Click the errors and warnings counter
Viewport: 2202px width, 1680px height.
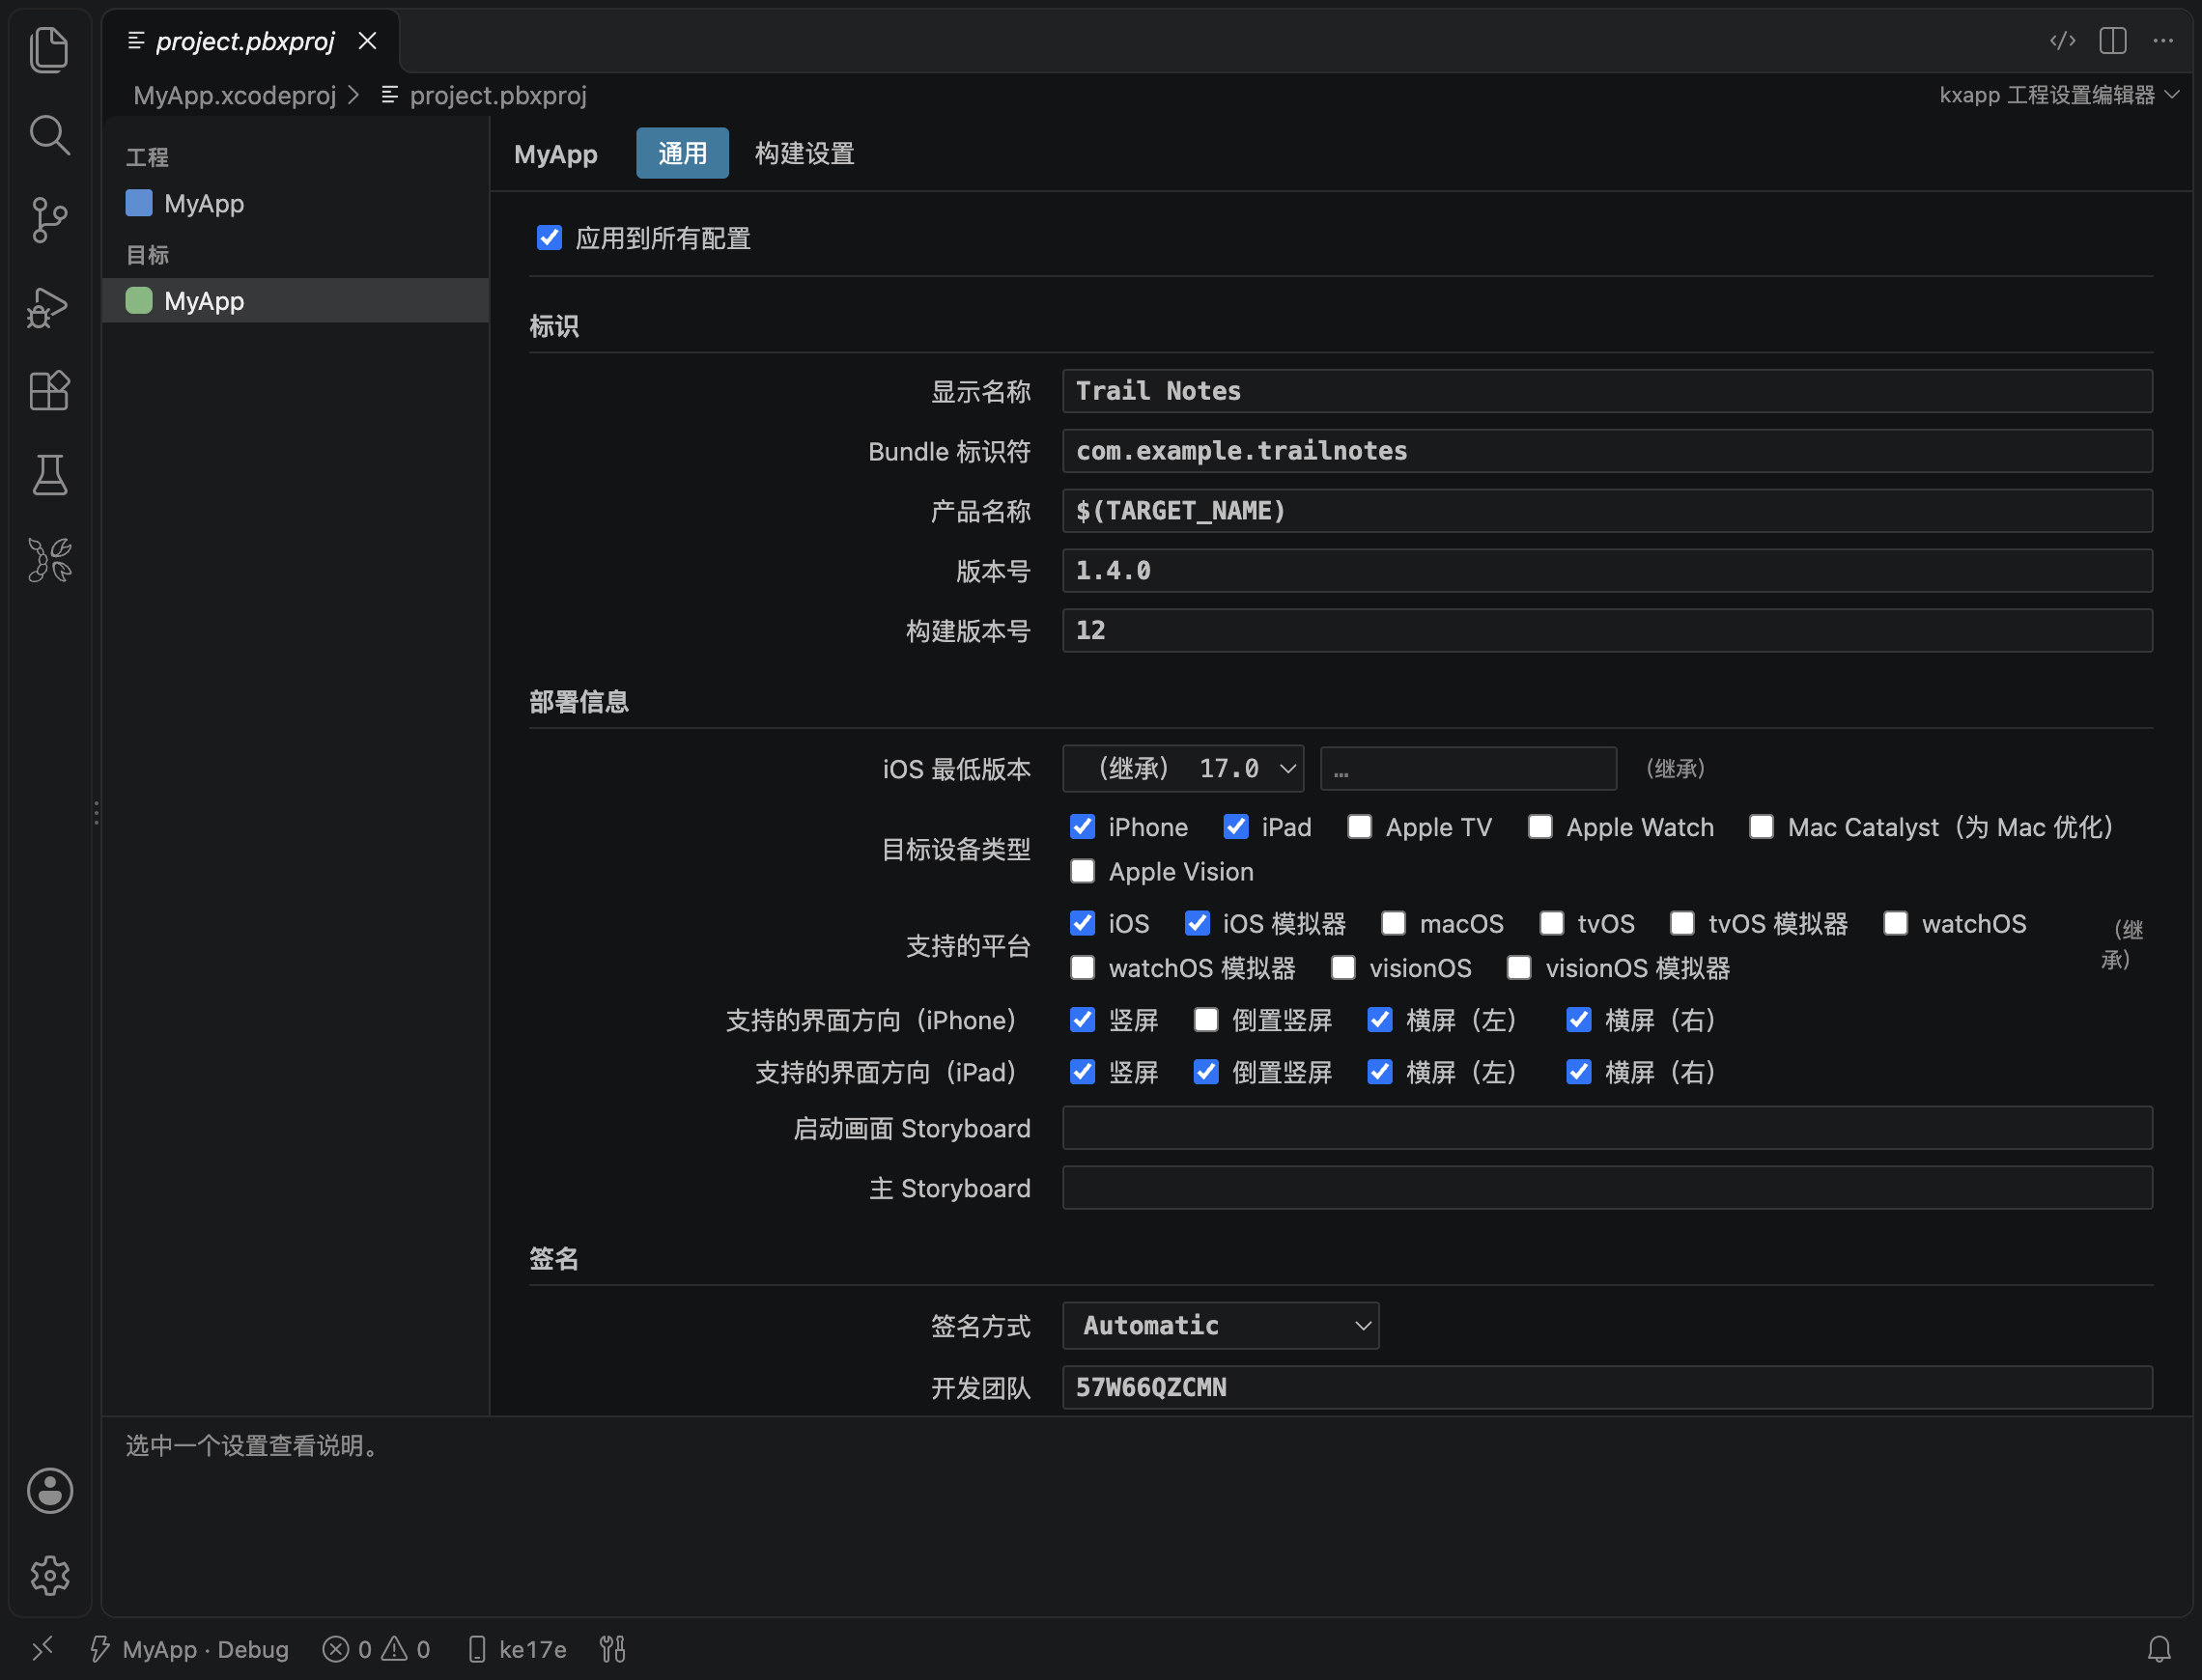tap(376, 1649)
